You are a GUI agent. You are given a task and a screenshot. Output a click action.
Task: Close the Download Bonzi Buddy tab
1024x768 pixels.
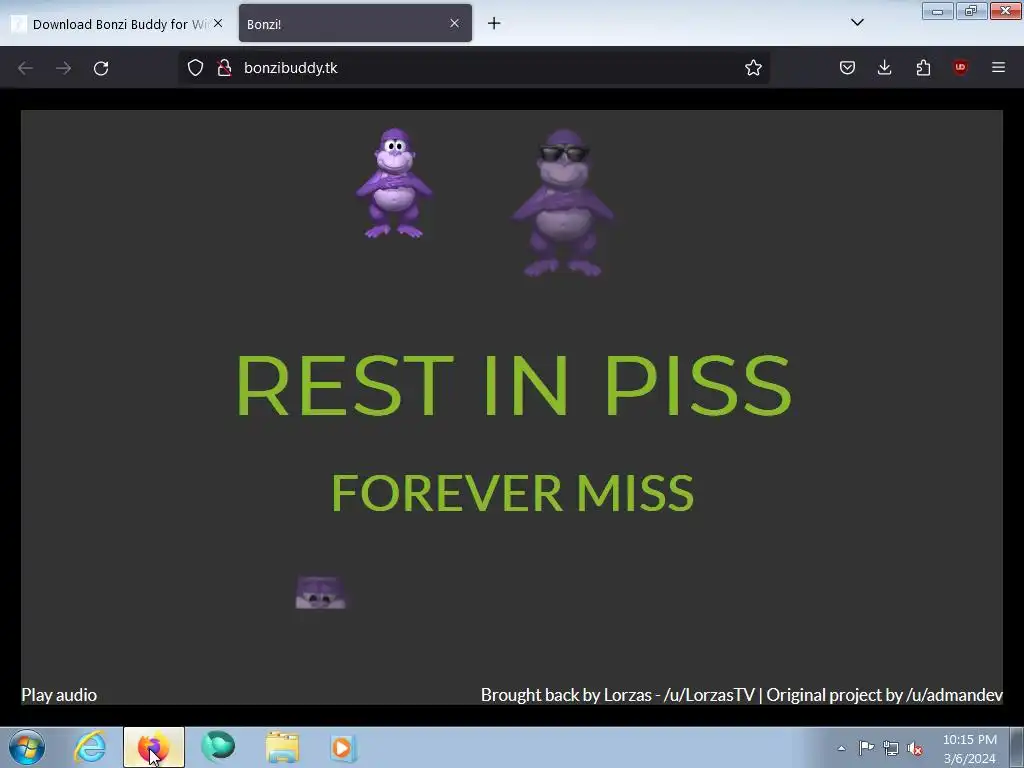[x=218, y=24]
